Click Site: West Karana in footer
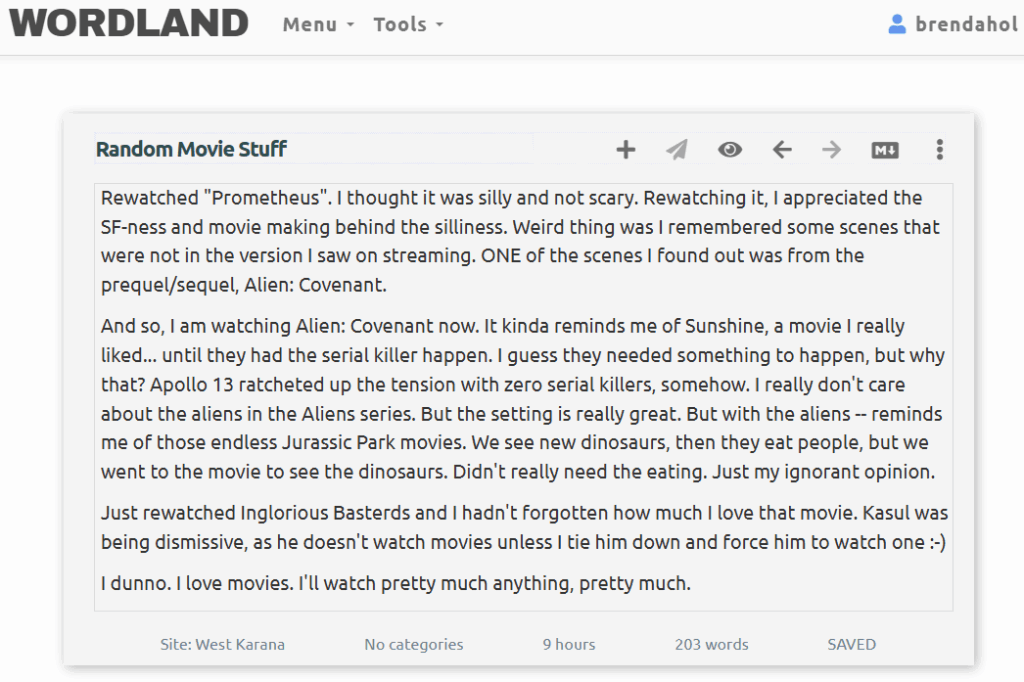Image resolution: width=1024 pixels, height=682 pixels. 222,645
